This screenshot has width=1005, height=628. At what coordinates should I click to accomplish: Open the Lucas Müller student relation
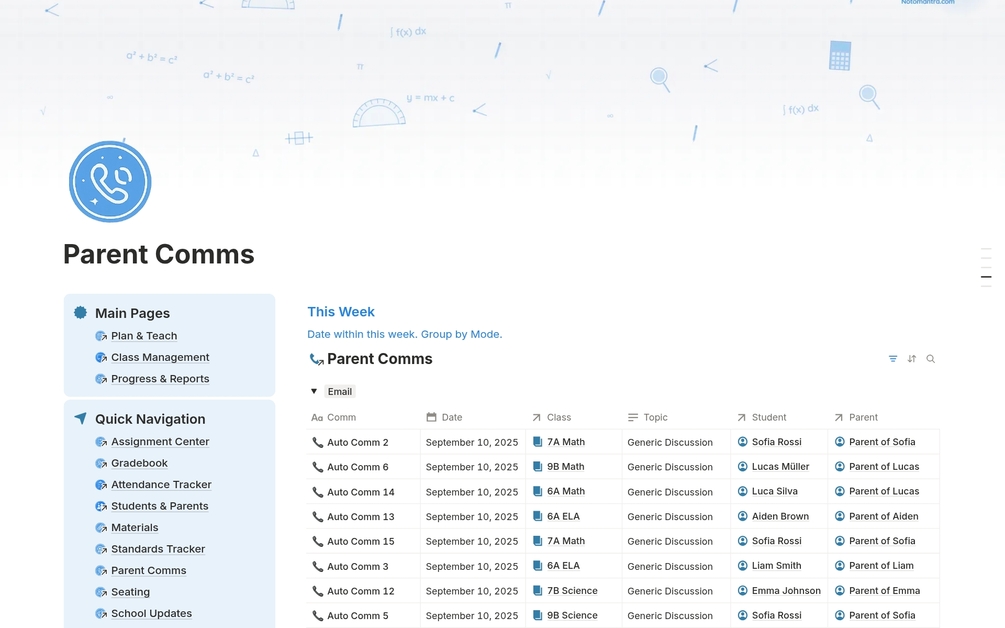780,467
